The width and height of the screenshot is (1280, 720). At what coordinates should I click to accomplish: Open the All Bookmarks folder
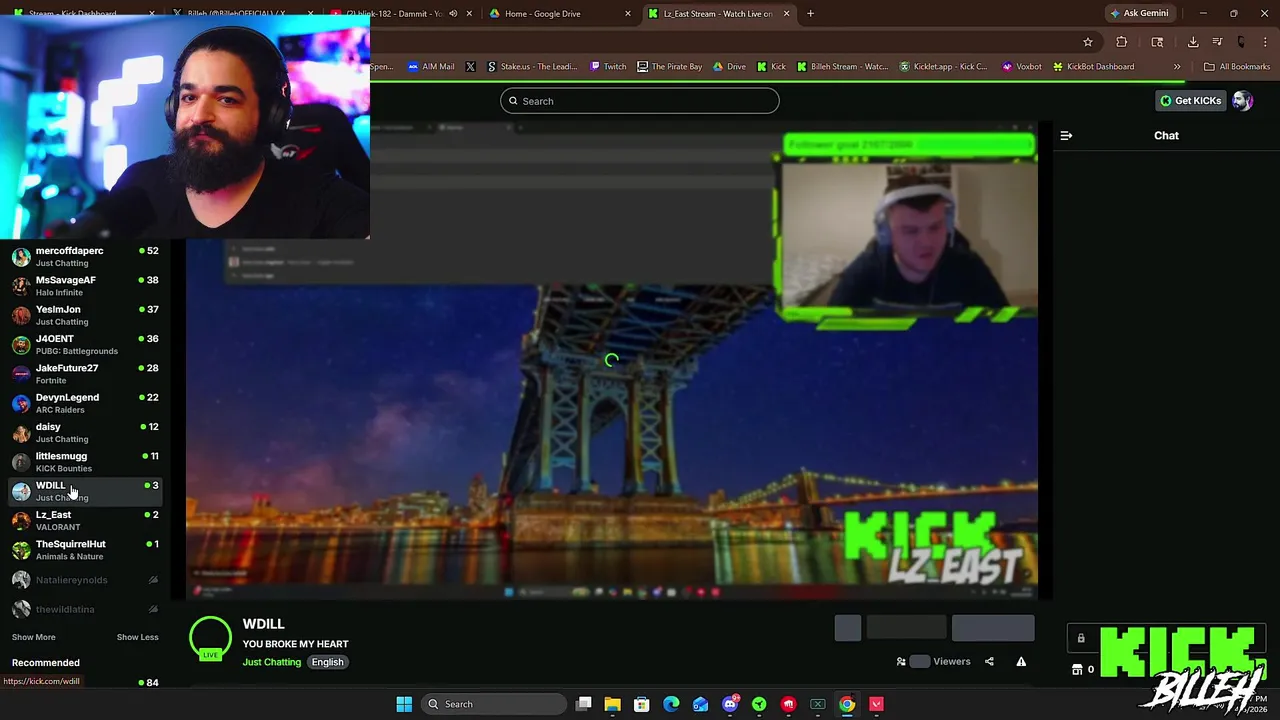coord(1237,67)
